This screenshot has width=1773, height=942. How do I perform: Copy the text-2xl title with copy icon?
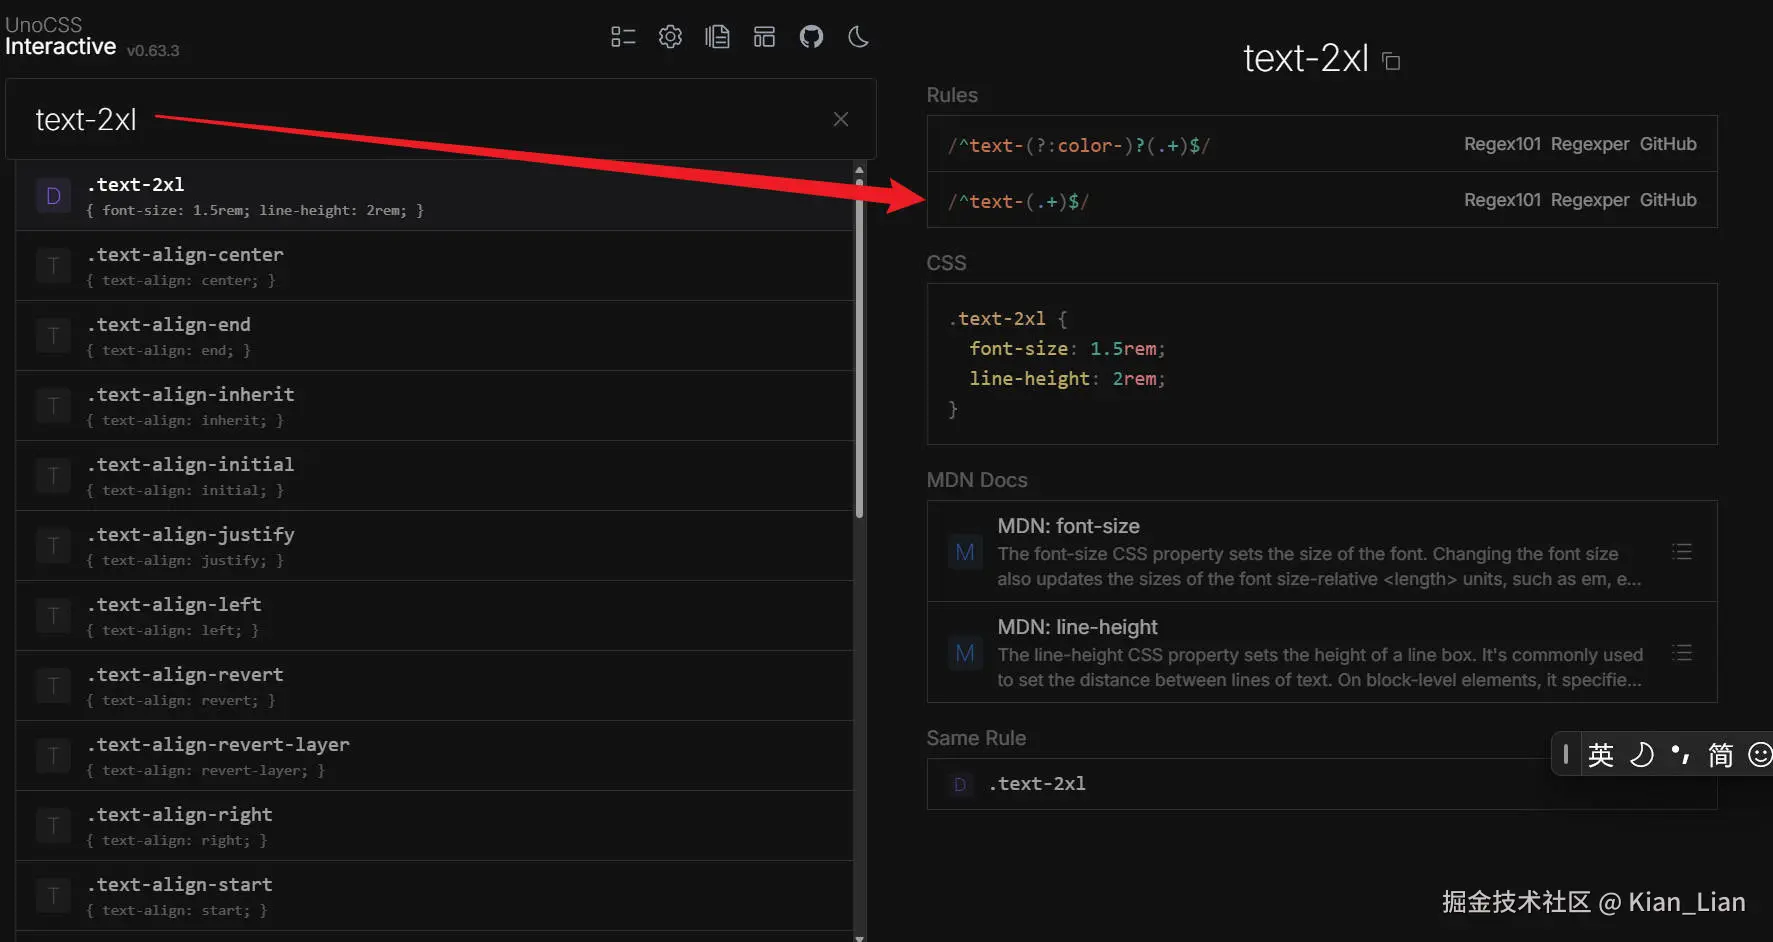point(1391,62)
